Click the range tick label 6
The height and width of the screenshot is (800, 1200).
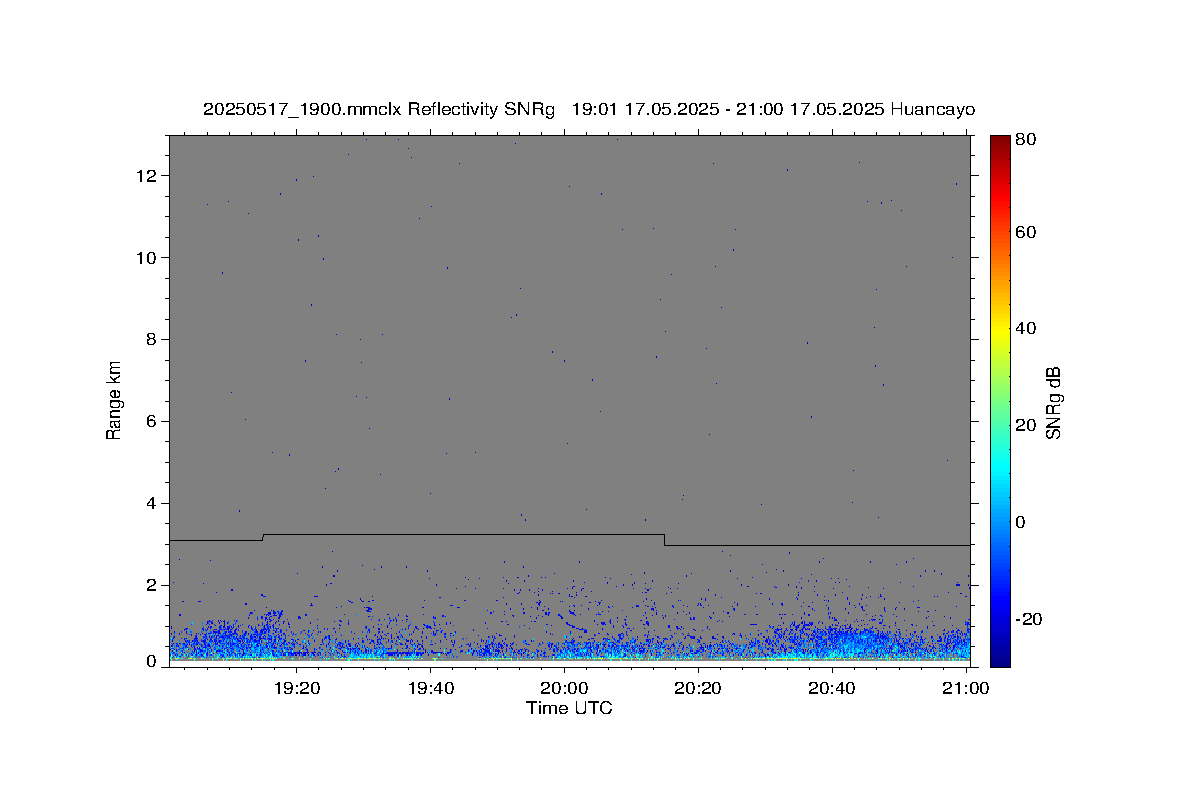[x=152, y=422]
